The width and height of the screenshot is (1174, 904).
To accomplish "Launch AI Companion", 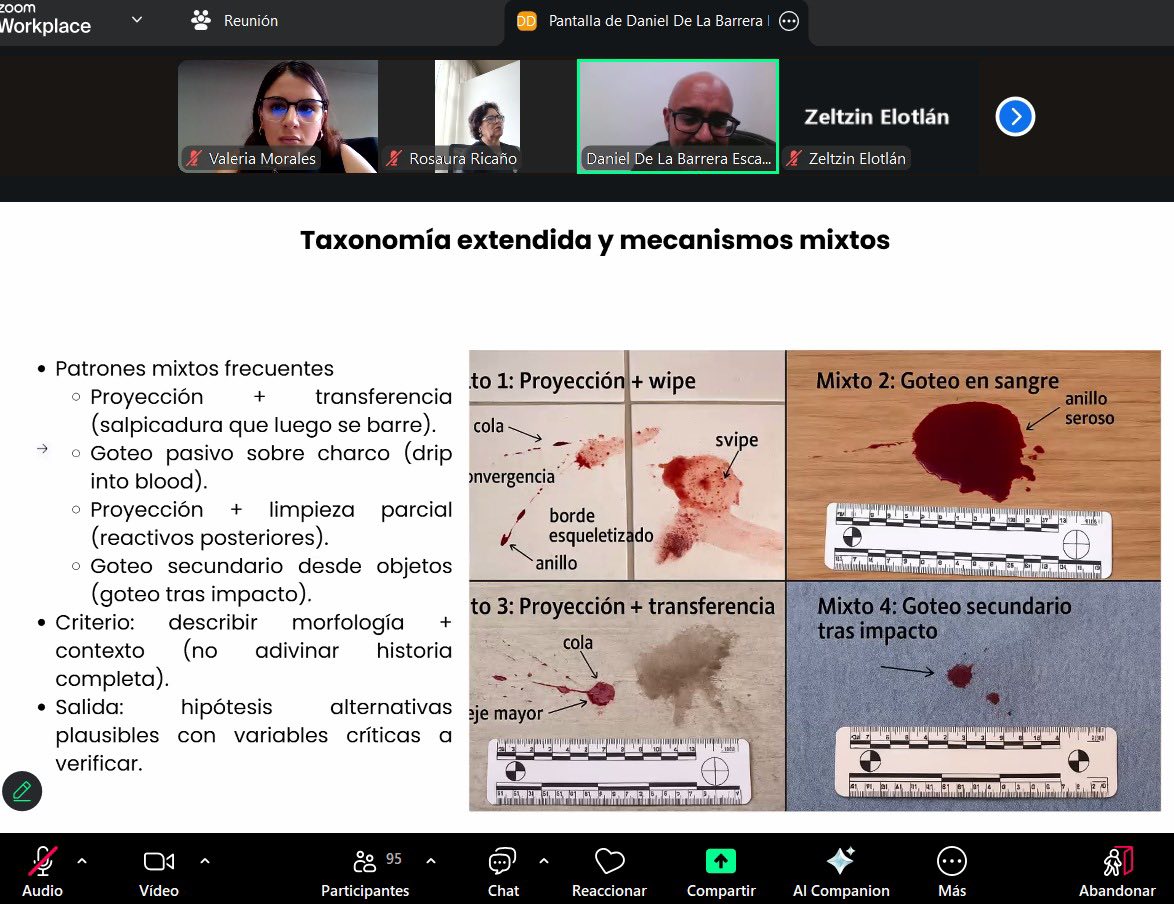I will (x=840, y=870).
